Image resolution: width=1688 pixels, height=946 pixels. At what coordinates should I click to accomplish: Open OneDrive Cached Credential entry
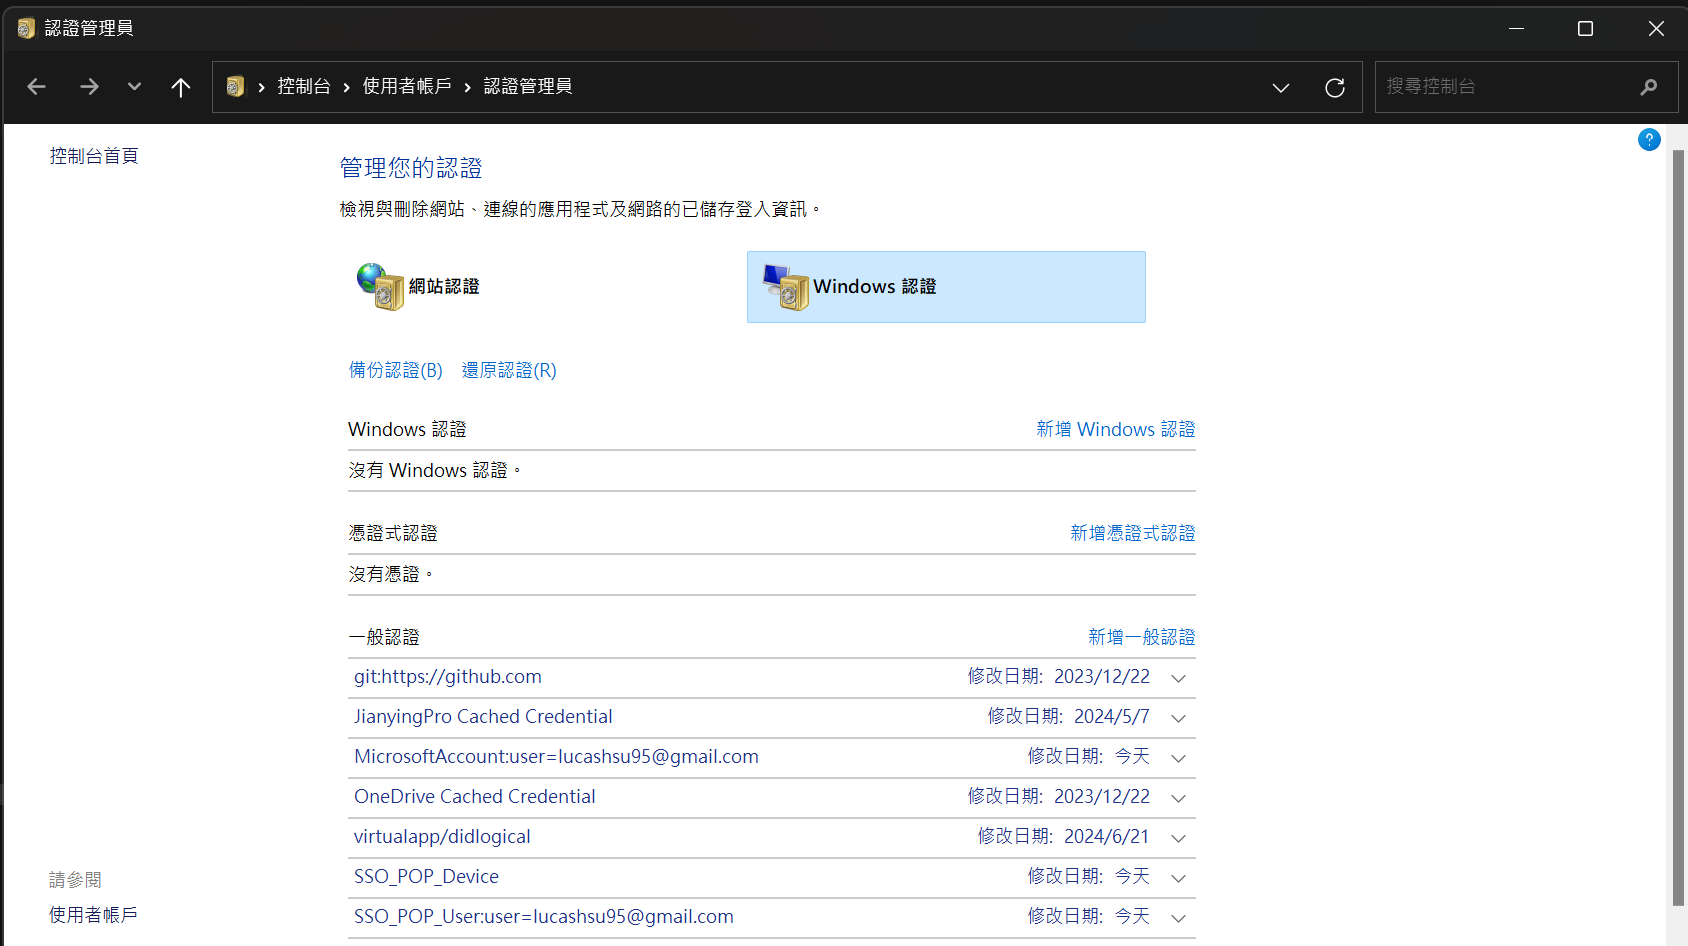pyautogui.click(x=475, y=797)
